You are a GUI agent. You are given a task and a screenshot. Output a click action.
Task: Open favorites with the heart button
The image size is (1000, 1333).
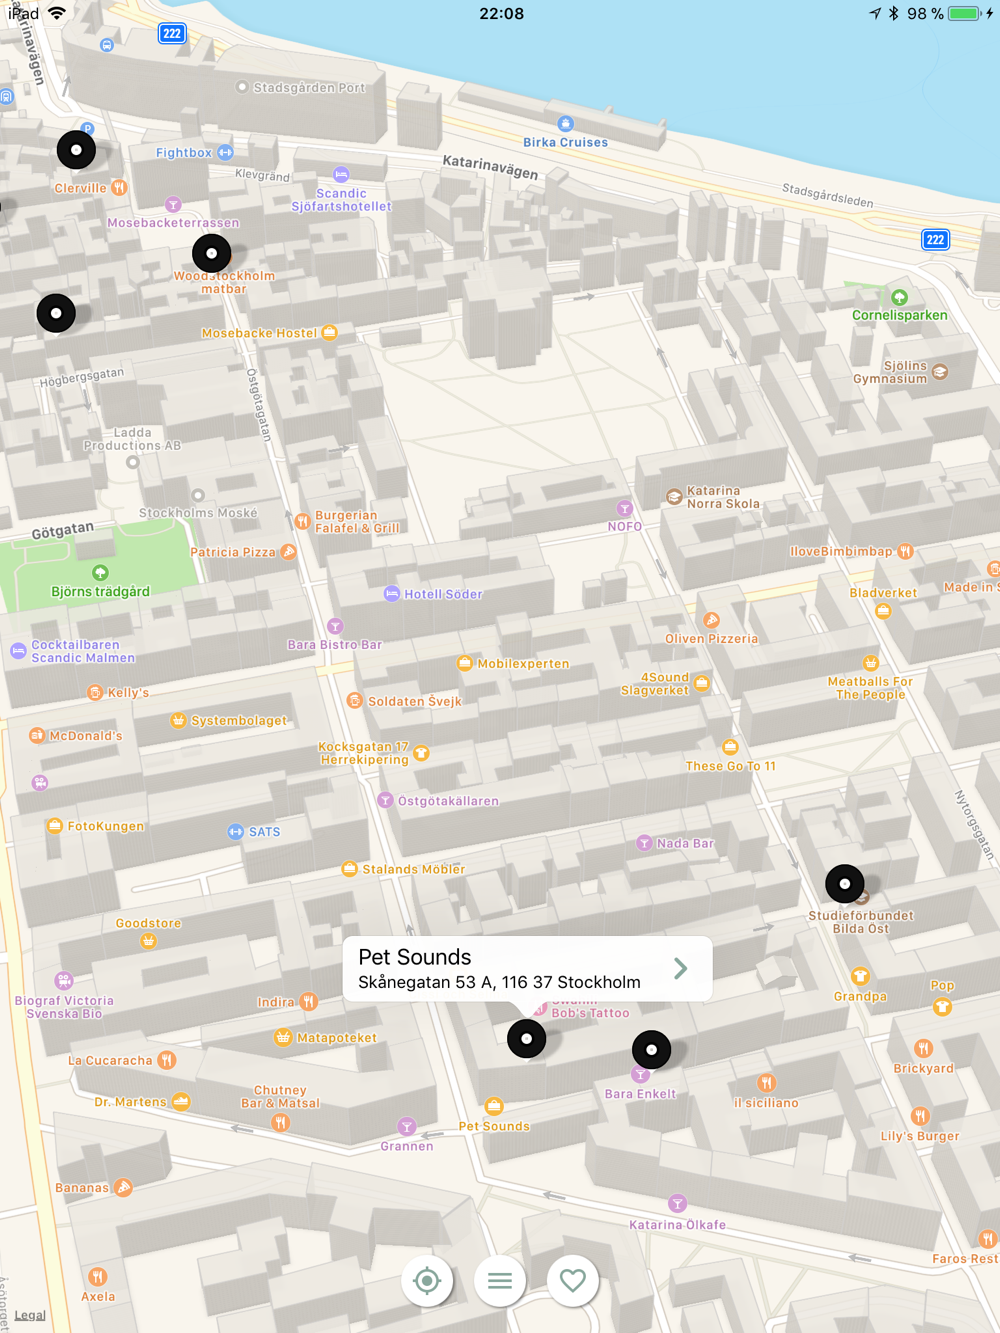573,1280
